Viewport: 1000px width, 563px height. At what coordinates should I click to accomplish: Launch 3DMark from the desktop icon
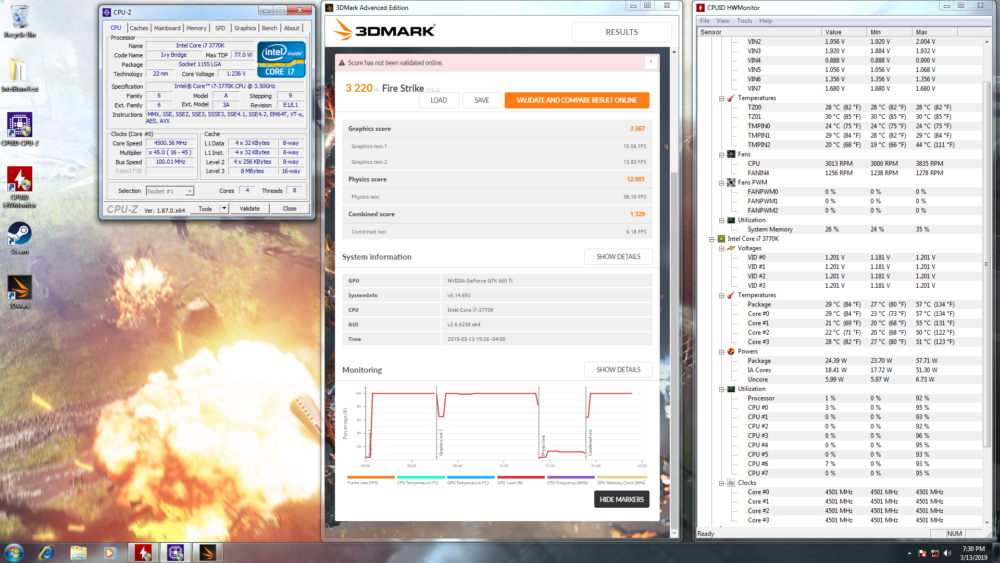tap(20, 291)
